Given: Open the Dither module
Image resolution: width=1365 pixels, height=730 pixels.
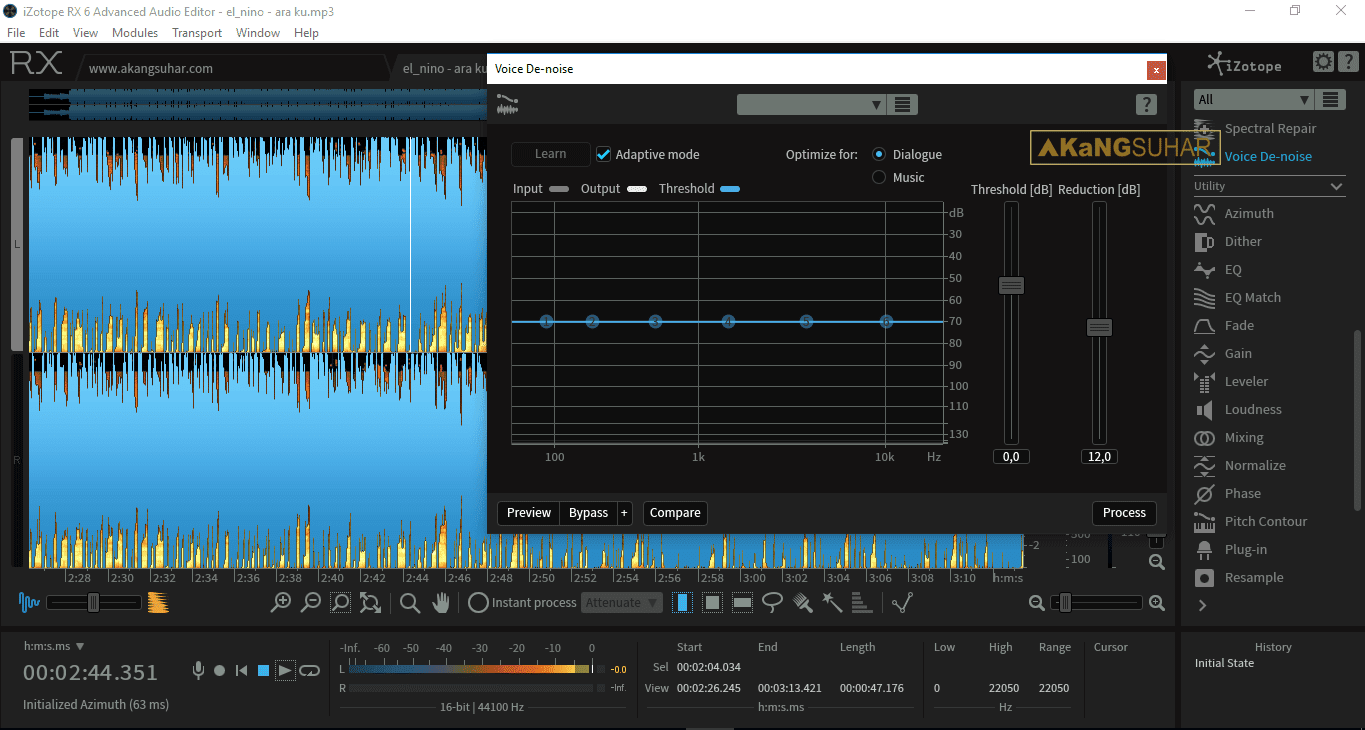Looking at the screenshot, I should point(1243,241).
